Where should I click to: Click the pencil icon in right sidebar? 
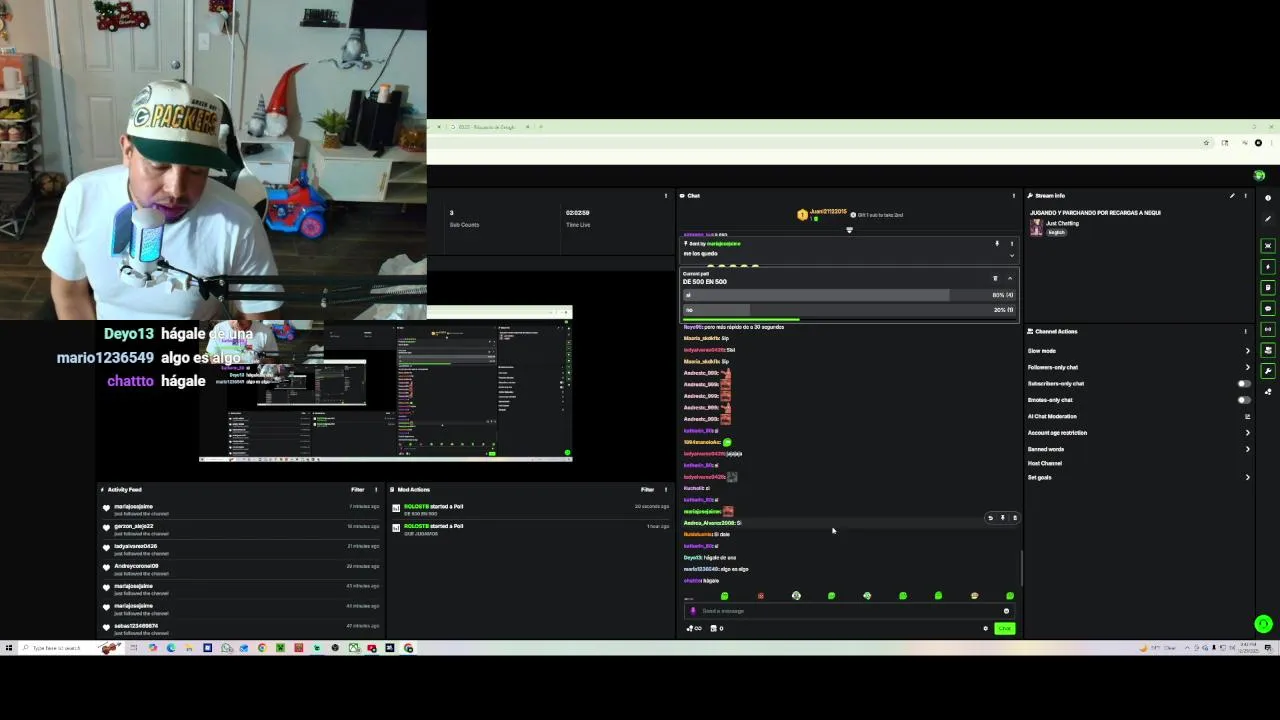pos(1268,219)
